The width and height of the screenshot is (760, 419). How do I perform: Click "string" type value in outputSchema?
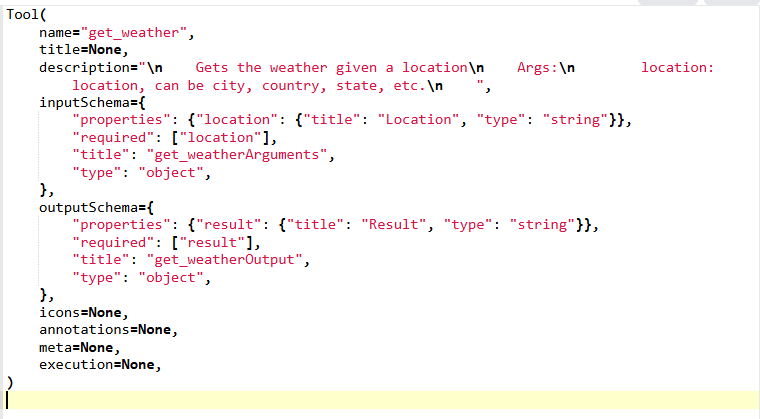coord(542,225)
